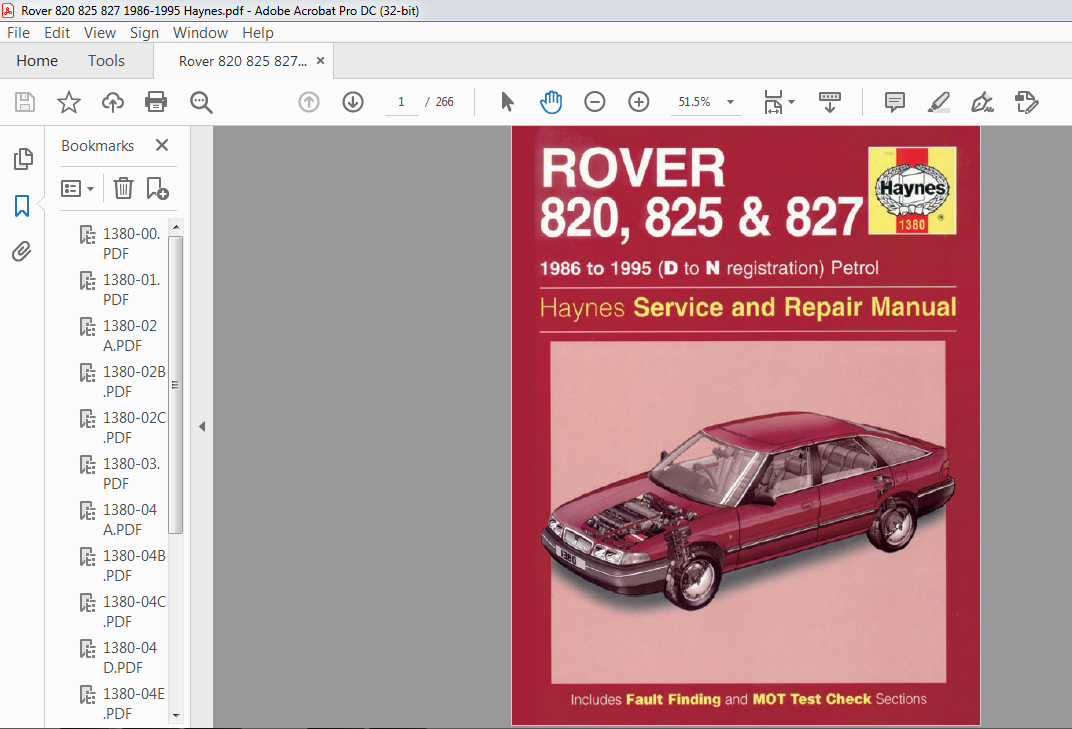This screenshot has height=729, width=1072.
Task: Open the View menu
Action: coord(100,33)
